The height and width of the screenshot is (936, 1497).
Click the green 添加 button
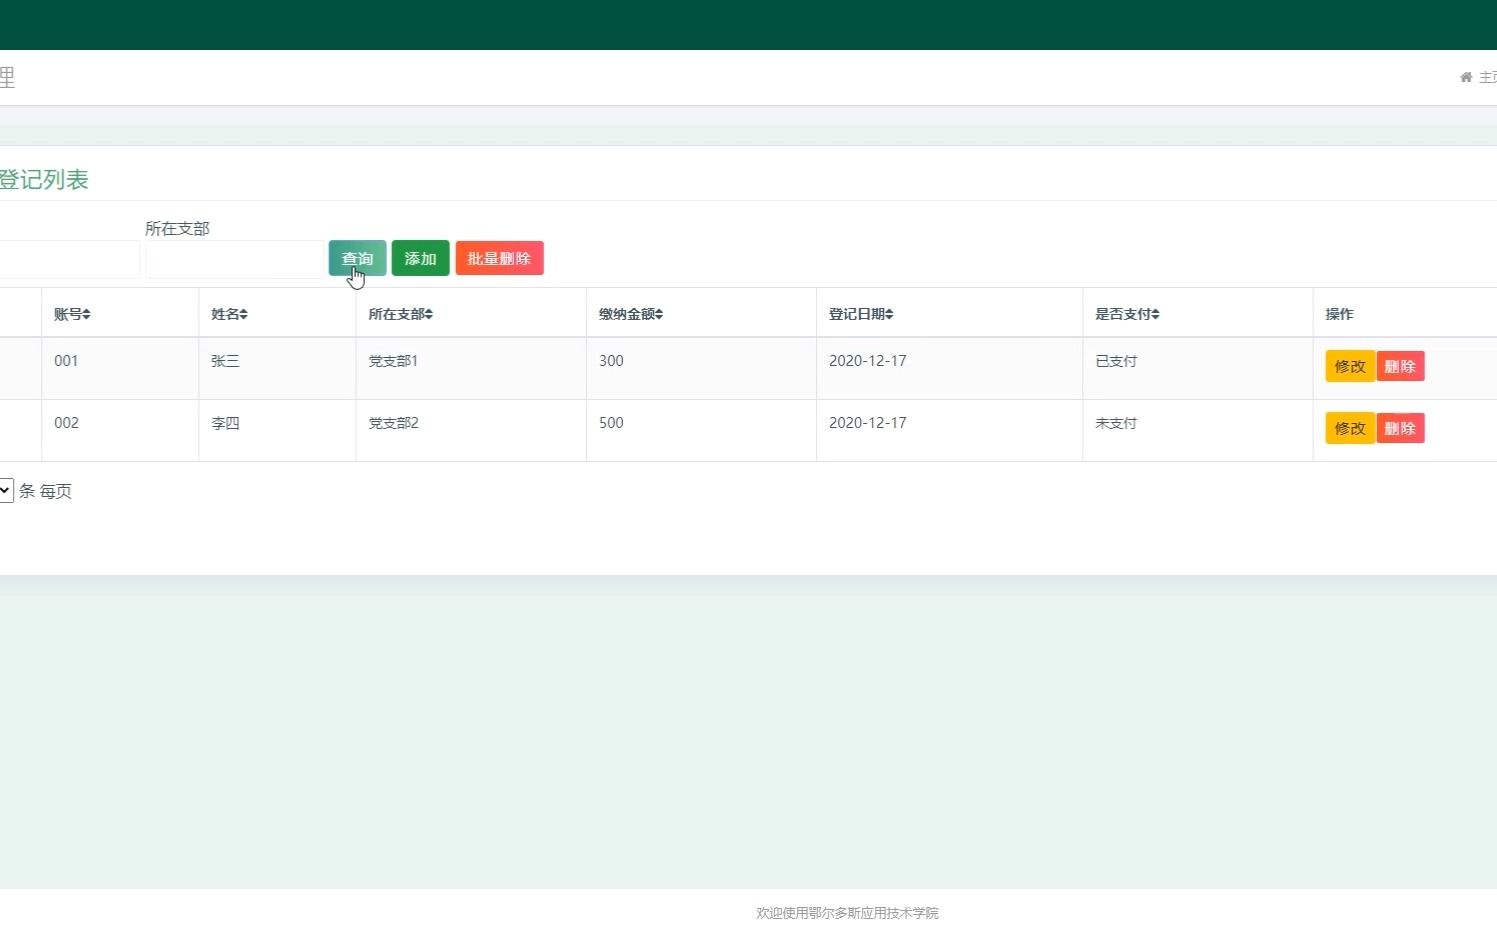pyautogui.click(x=420, y=258)
